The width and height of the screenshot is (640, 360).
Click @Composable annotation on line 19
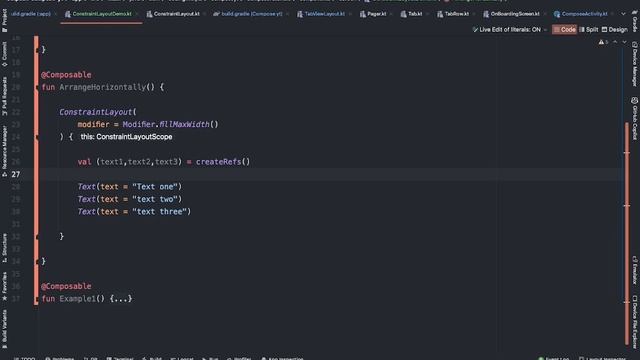66,75
